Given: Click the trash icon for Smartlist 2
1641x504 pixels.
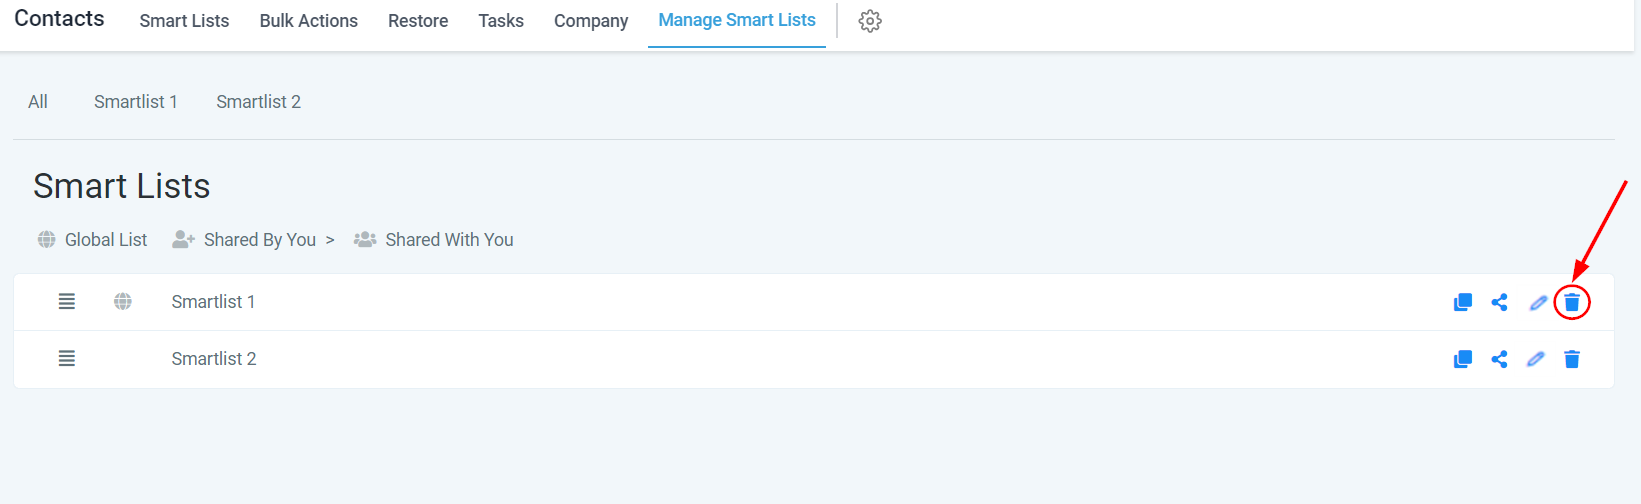Looking at the screenshot, I should [x=1572, y=359].
